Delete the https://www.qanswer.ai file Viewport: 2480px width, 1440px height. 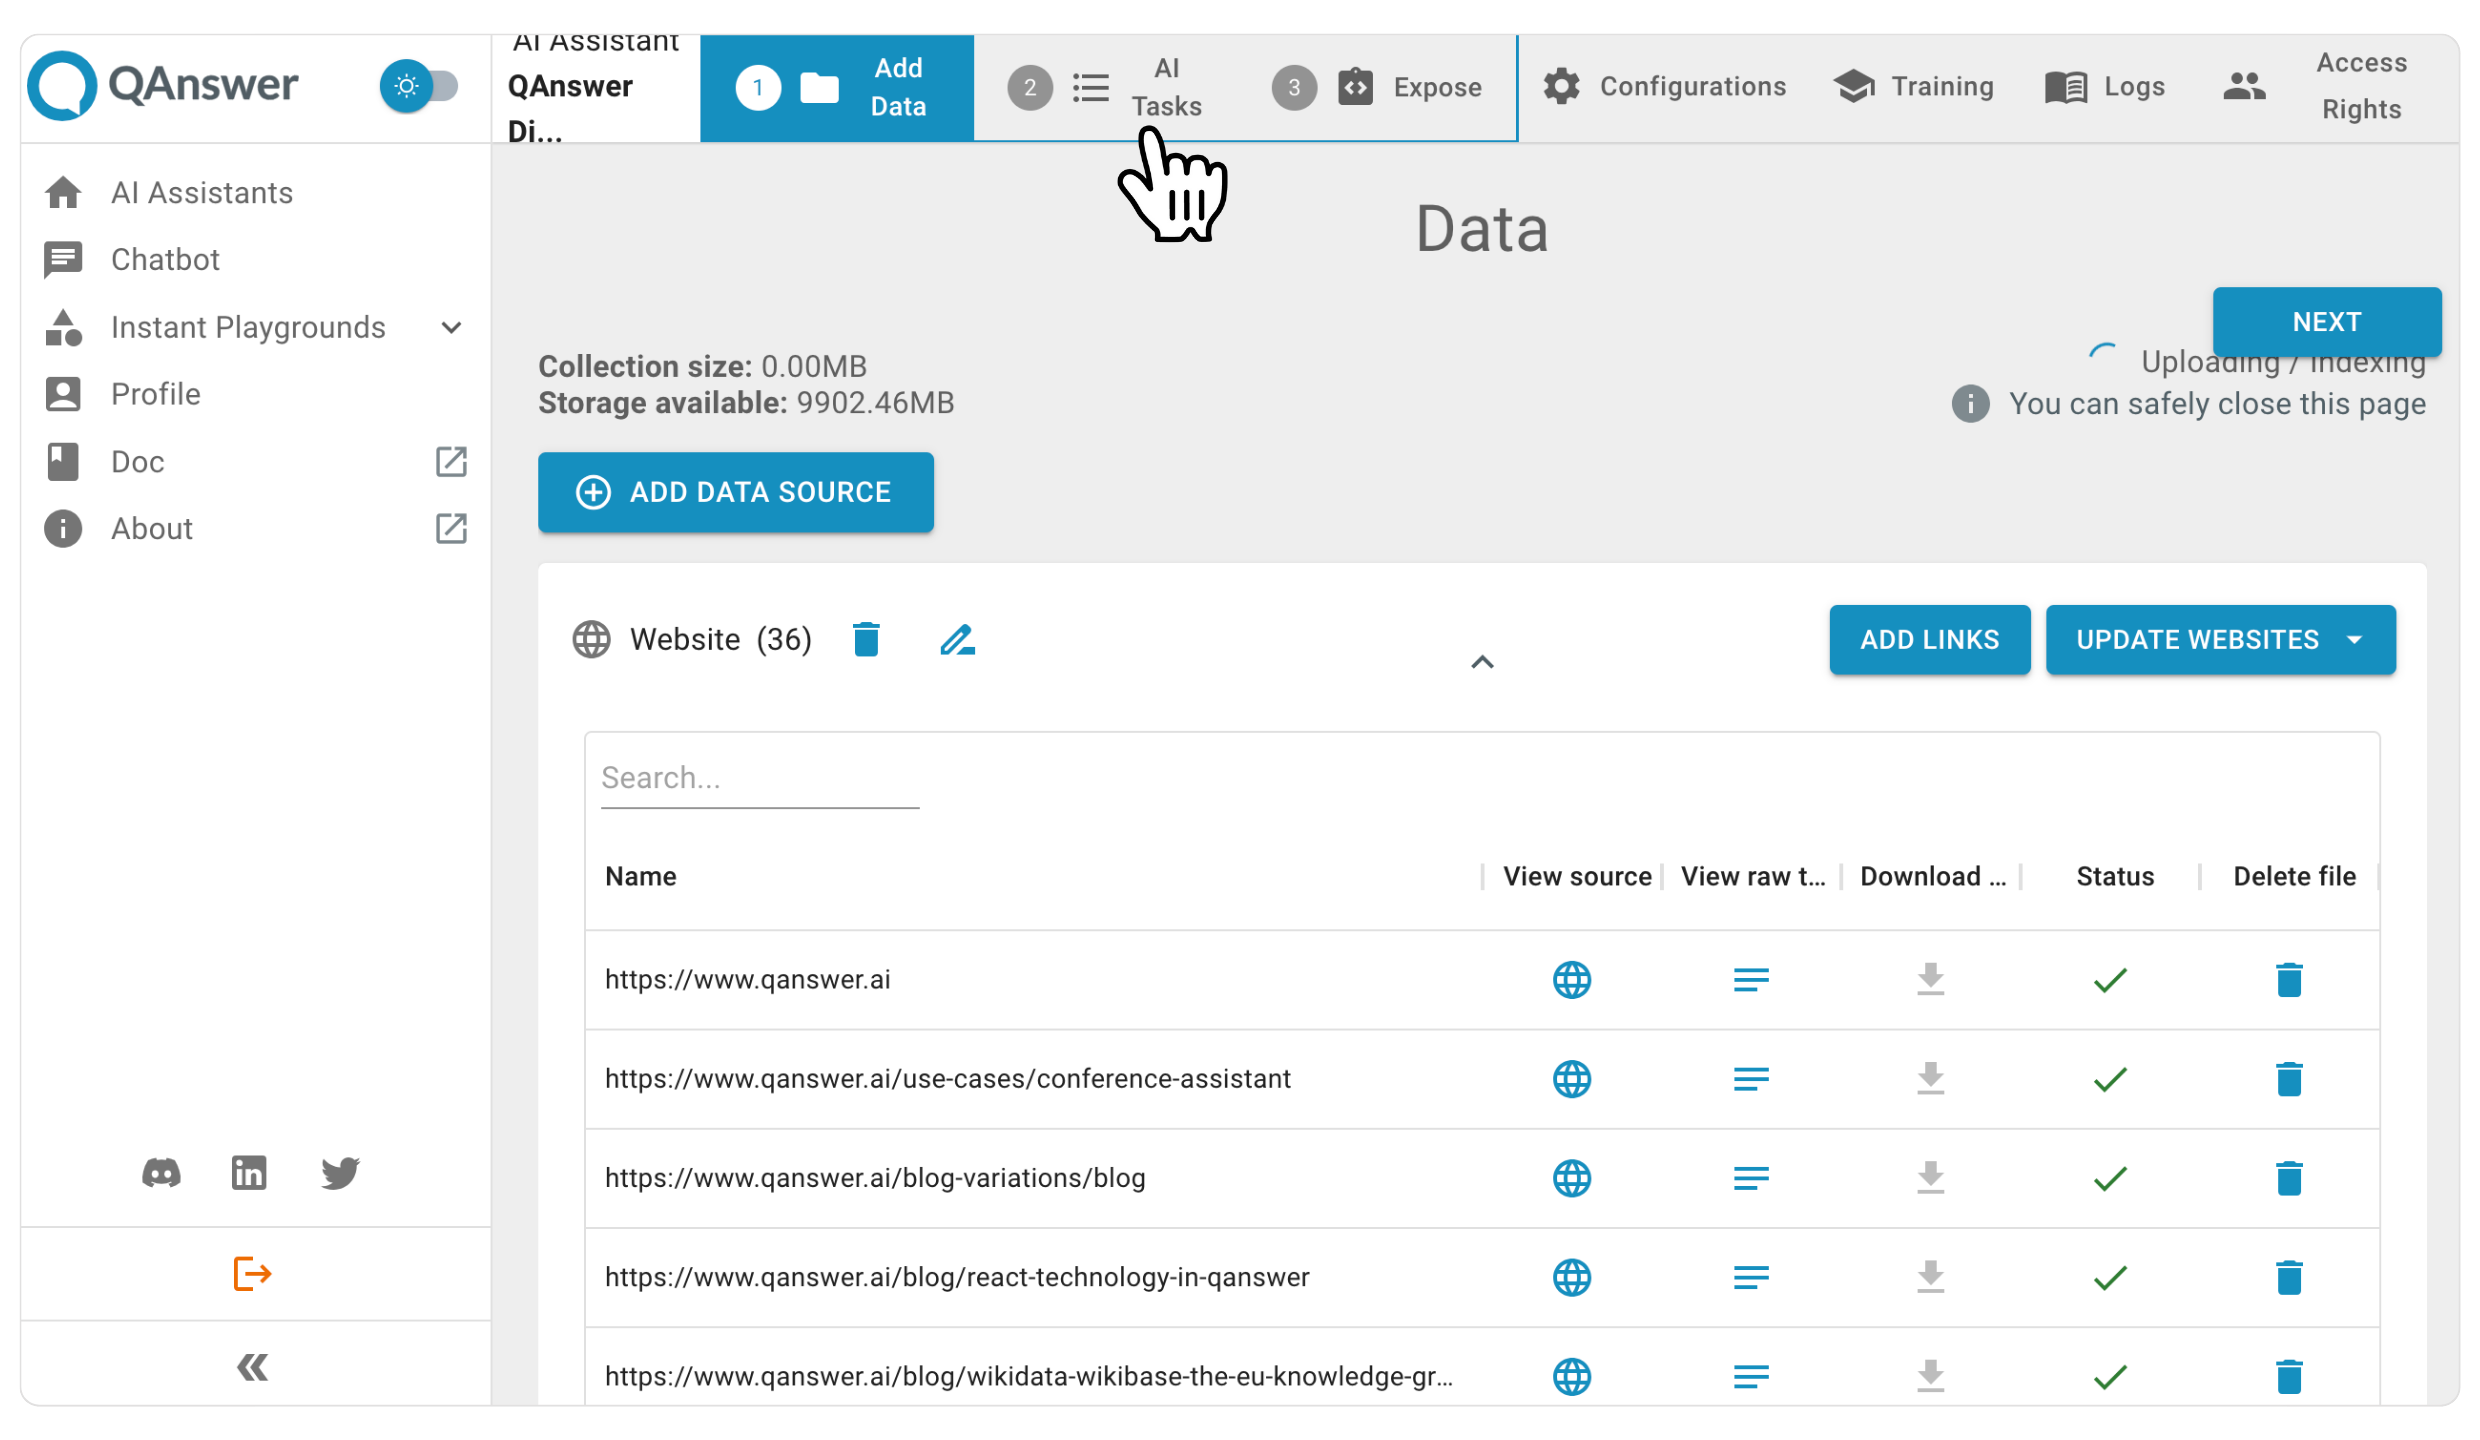pos(2289,979)
